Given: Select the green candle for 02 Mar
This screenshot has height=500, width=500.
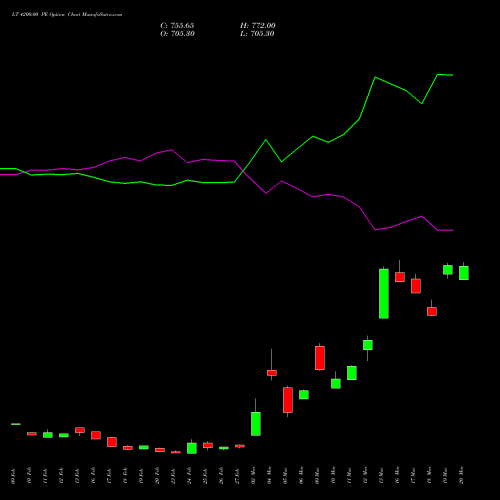Looking at the screenshot, I should (256, 424).
